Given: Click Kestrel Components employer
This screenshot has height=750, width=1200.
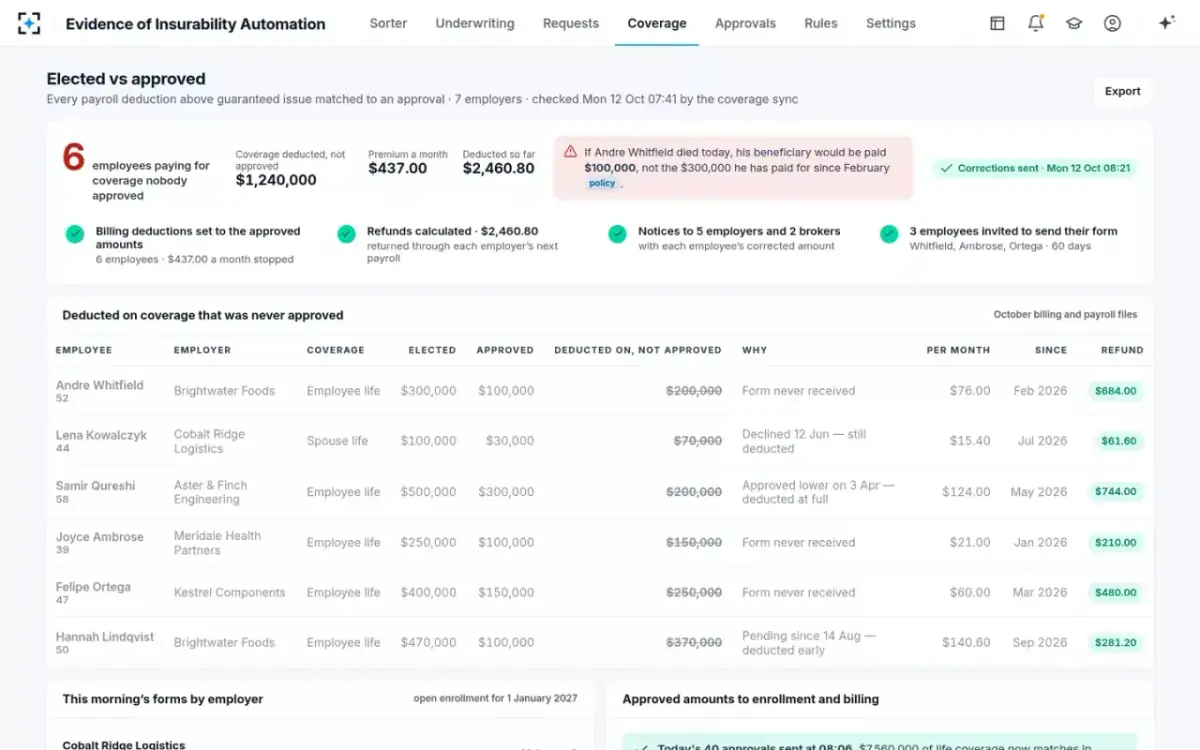Looking at the screenshot, I should [x=229, y=593].
